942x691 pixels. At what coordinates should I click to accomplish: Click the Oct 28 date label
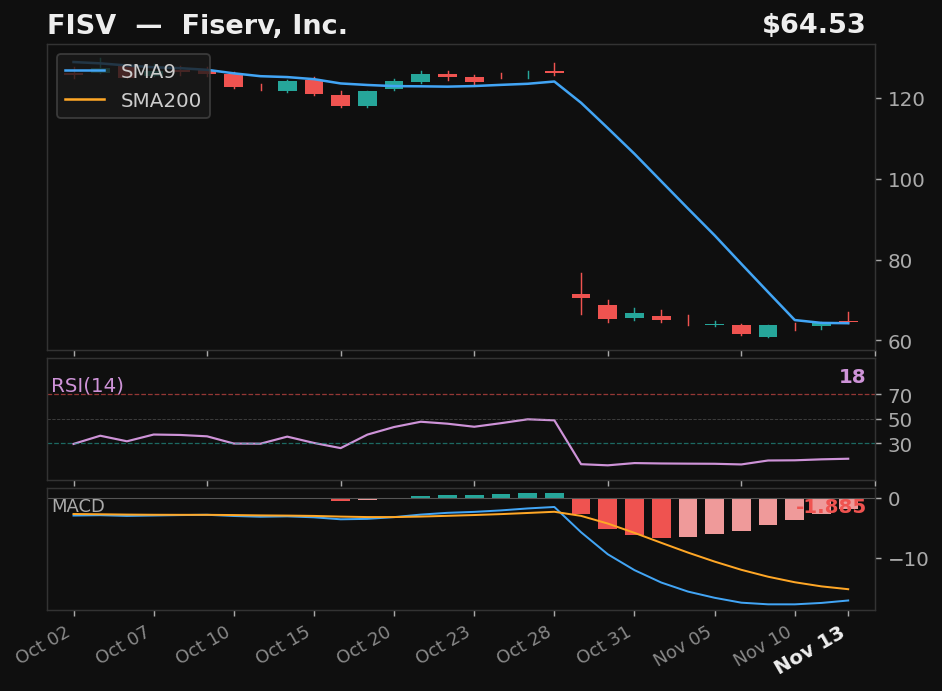(x=525, y=644)
